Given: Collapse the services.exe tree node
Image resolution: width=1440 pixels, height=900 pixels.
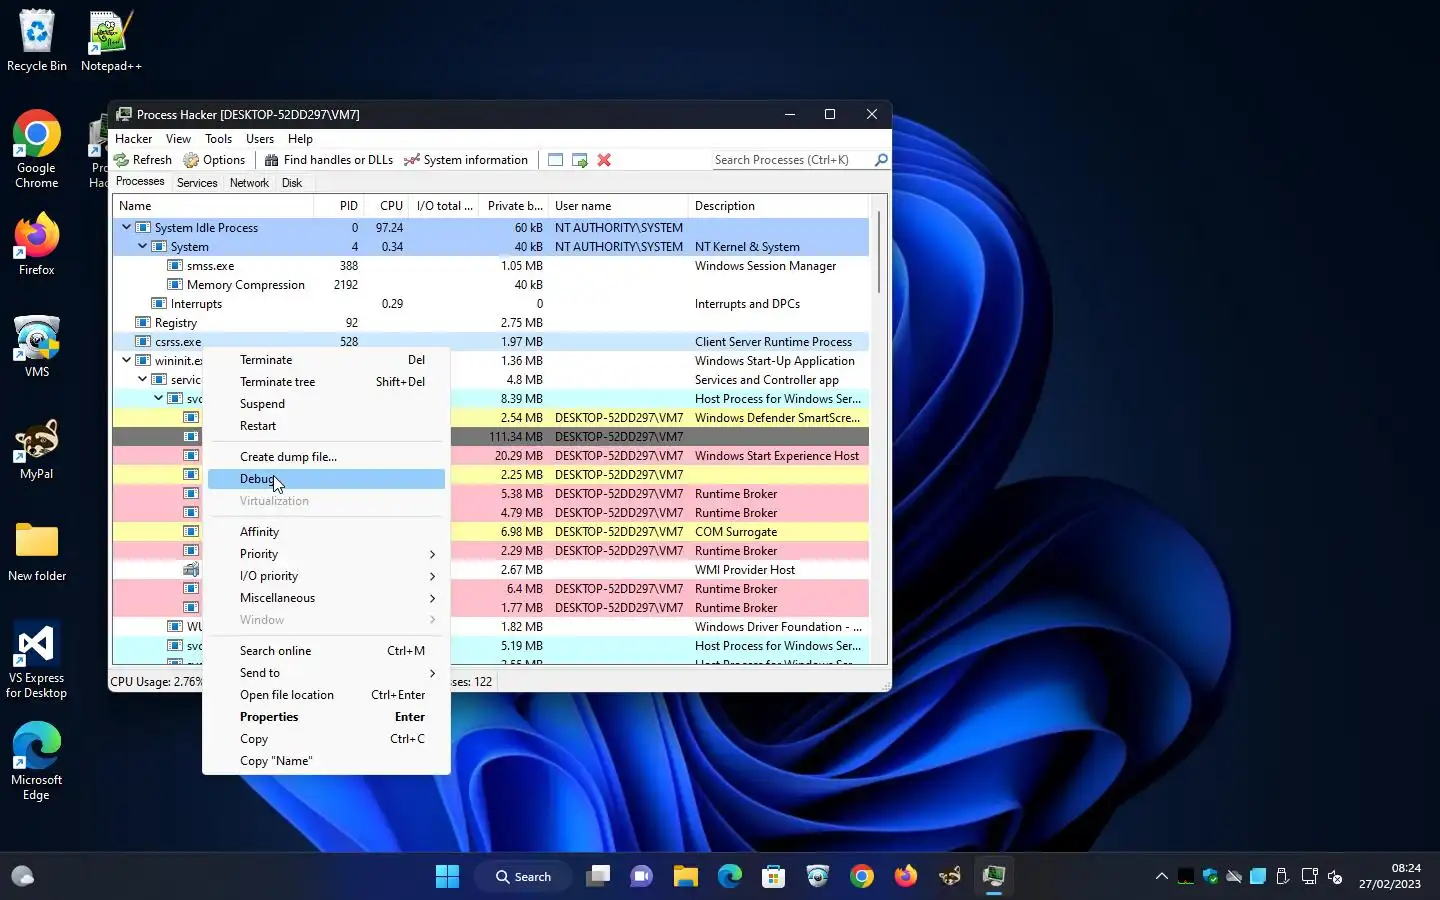Looking at the screenshot, I should [x=142, y=379].
